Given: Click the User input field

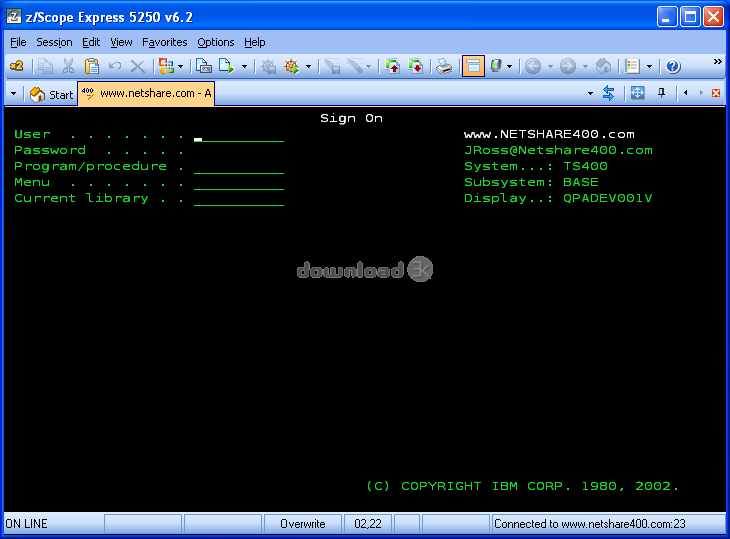Looking at the screenshot, I should (239, 135).
